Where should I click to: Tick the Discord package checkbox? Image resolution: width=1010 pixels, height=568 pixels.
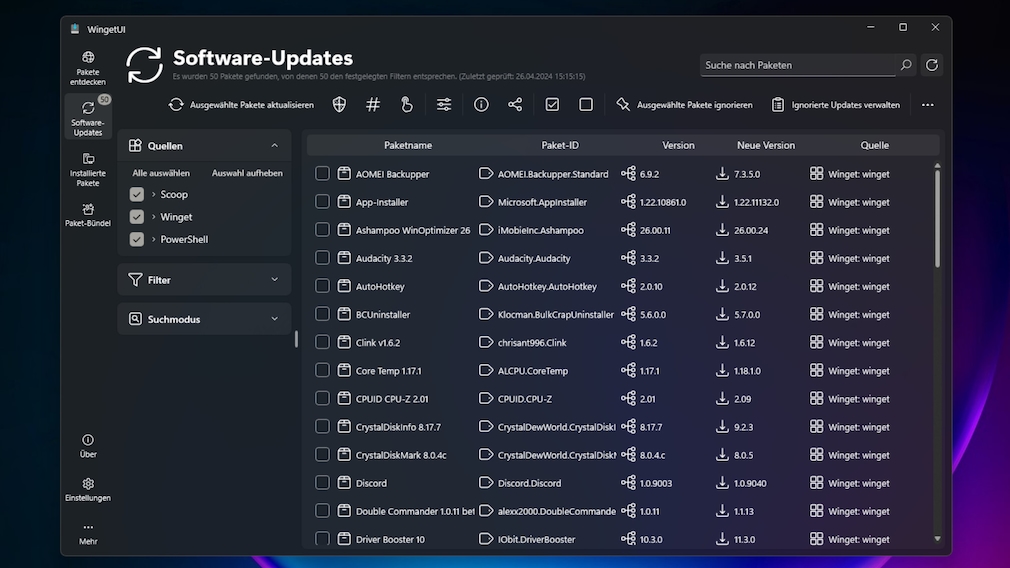(322, 483)
